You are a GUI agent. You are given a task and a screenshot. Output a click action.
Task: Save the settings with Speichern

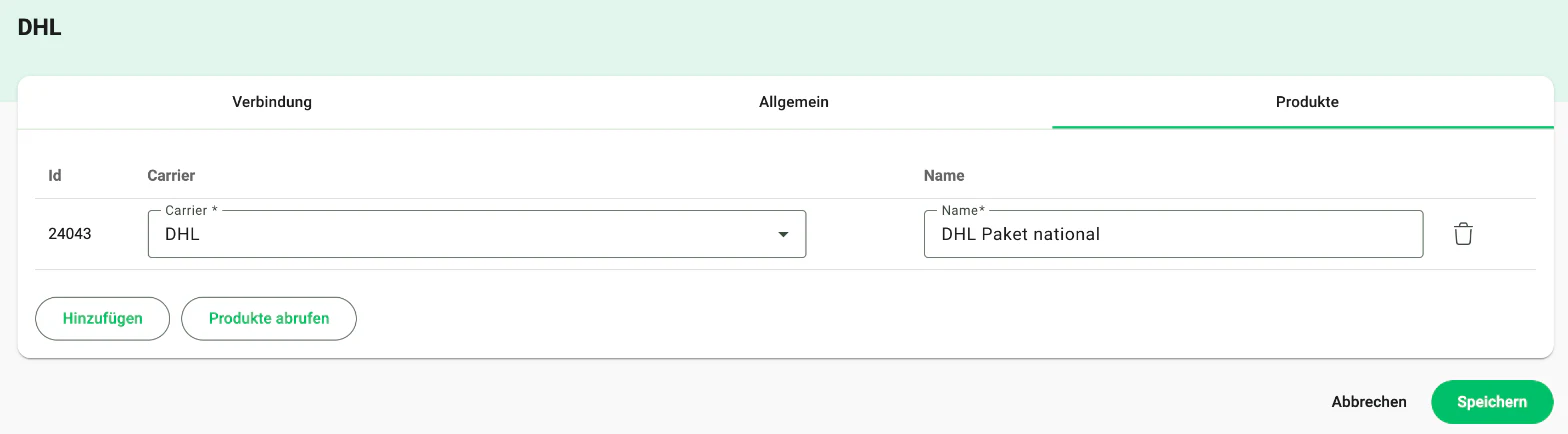point(1492,402)
